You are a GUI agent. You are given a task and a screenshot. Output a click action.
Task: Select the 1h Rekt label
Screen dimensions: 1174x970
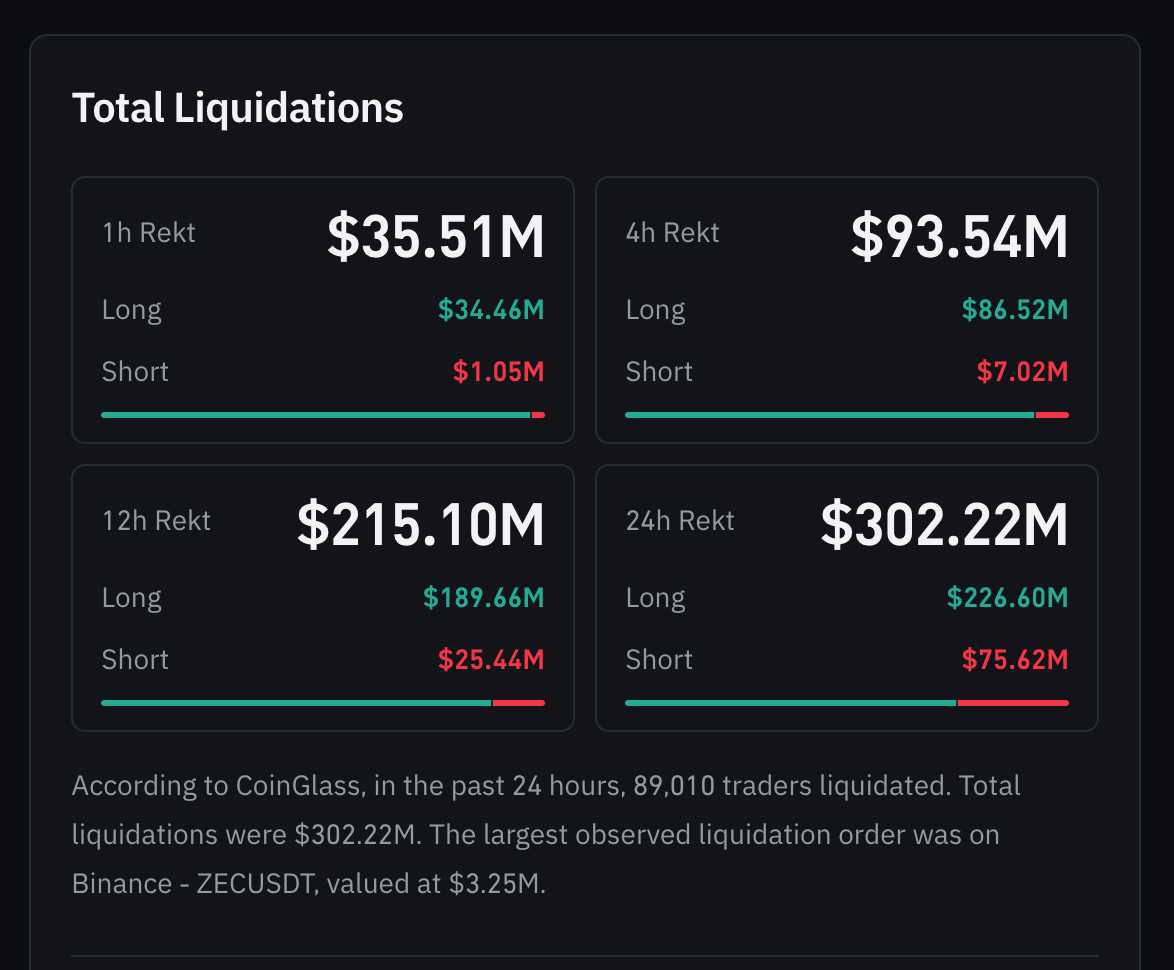coord(148,233)
